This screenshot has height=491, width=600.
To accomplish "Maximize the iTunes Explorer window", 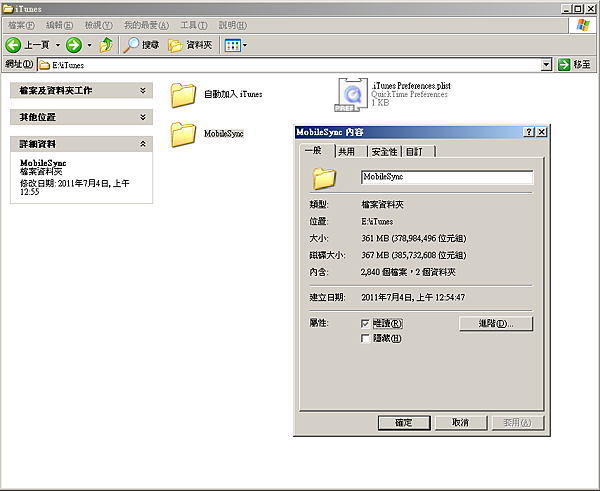I will [x=578, y=8].
